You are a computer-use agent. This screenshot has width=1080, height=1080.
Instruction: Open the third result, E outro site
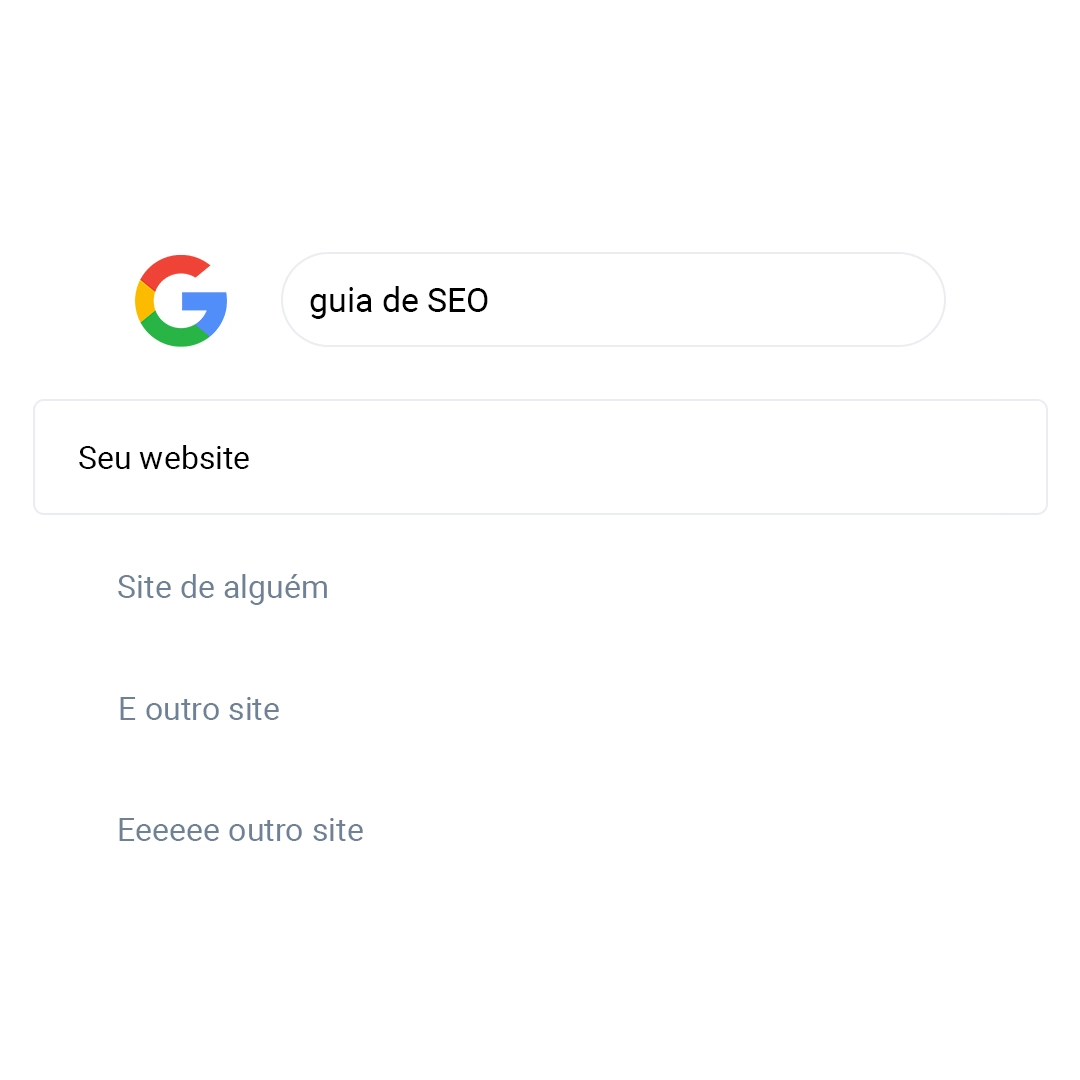[x=199, y=709]
